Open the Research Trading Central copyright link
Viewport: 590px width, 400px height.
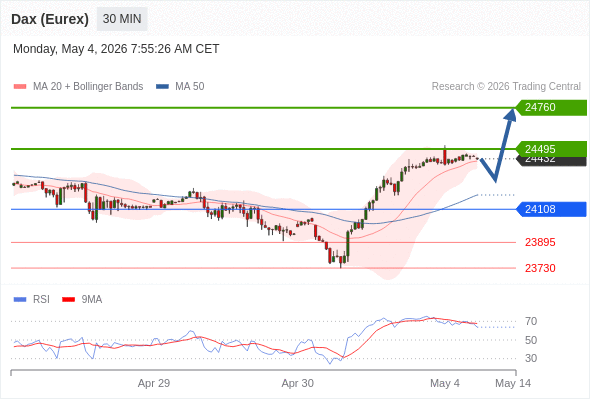click(506, 87)
